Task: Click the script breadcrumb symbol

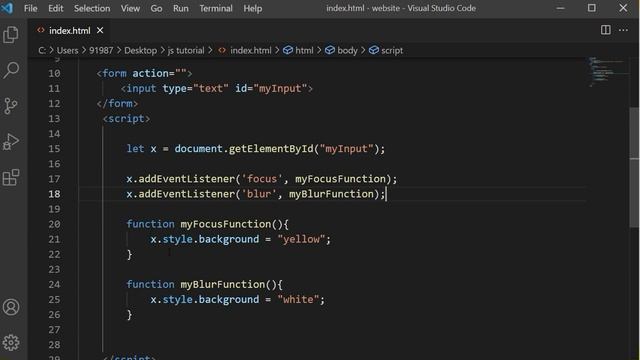Action: (x=386, y=50)
